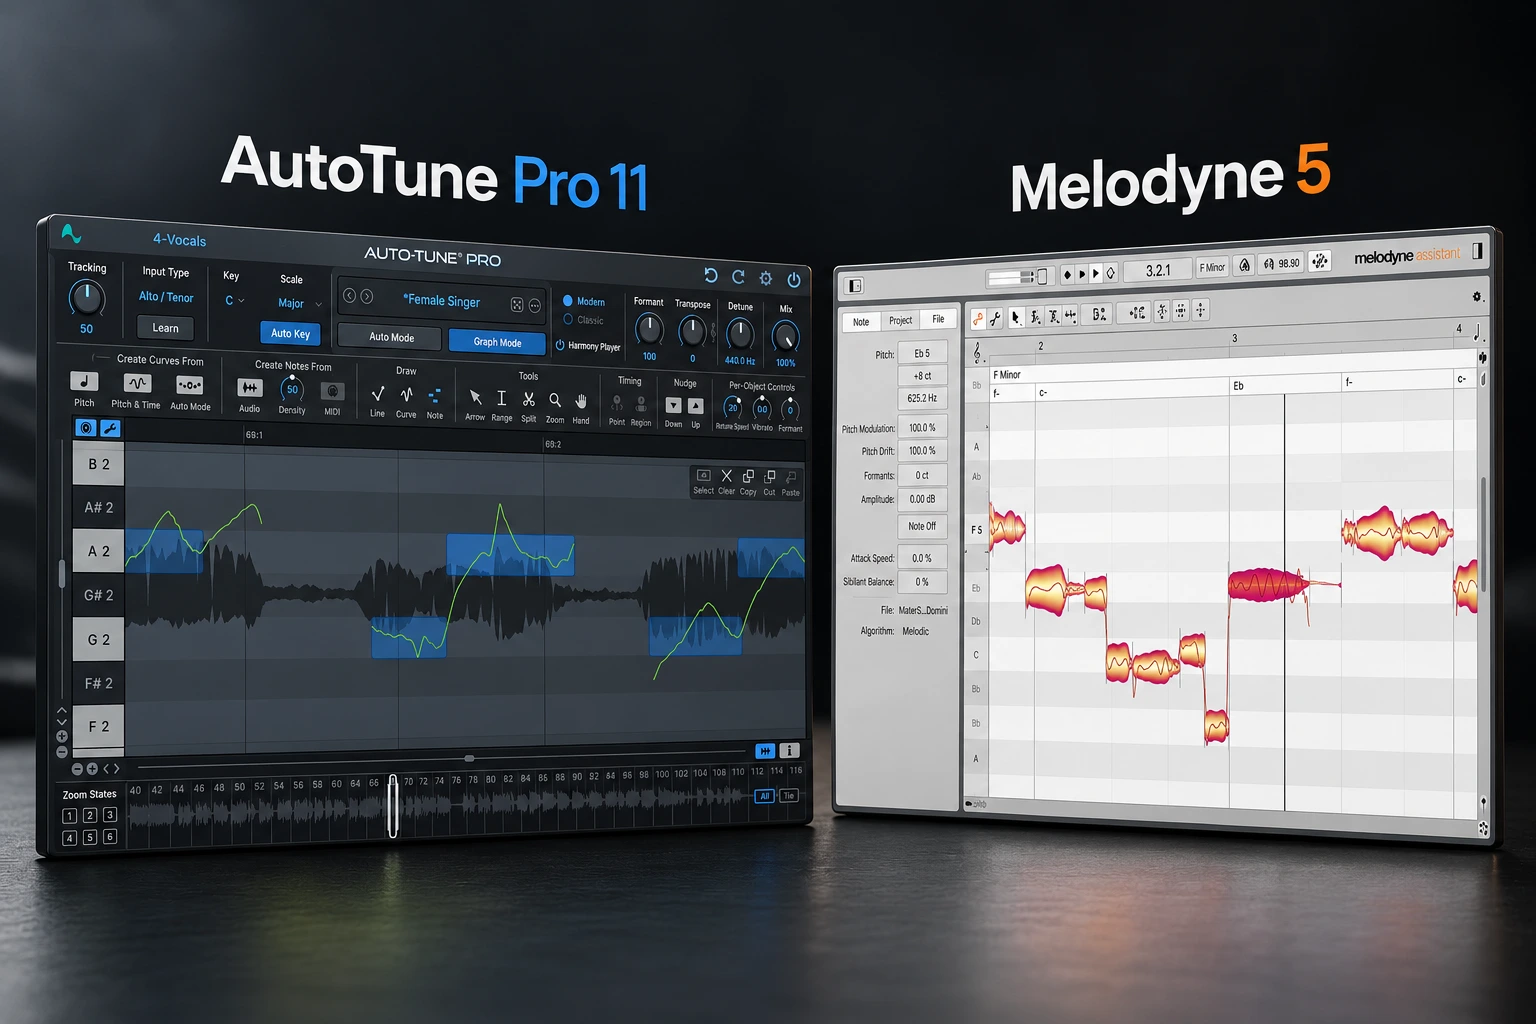Select the Hand tool in AutoTune
Screen dimensions: 1536x1024
[x=581, y=401]
